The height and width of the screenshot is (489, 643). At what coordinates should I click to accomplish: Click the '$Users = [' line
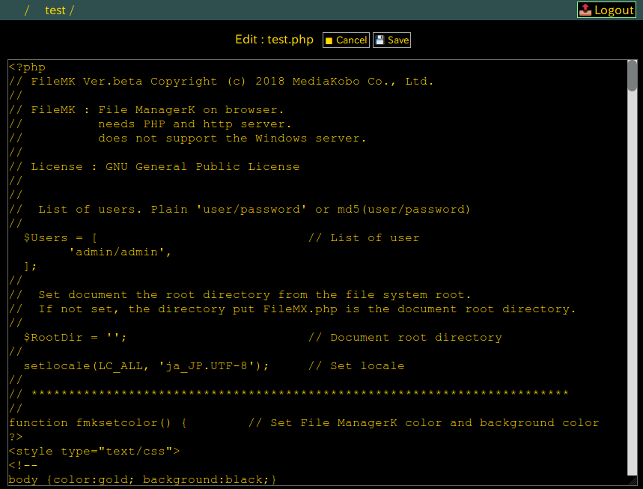point(60,238)
